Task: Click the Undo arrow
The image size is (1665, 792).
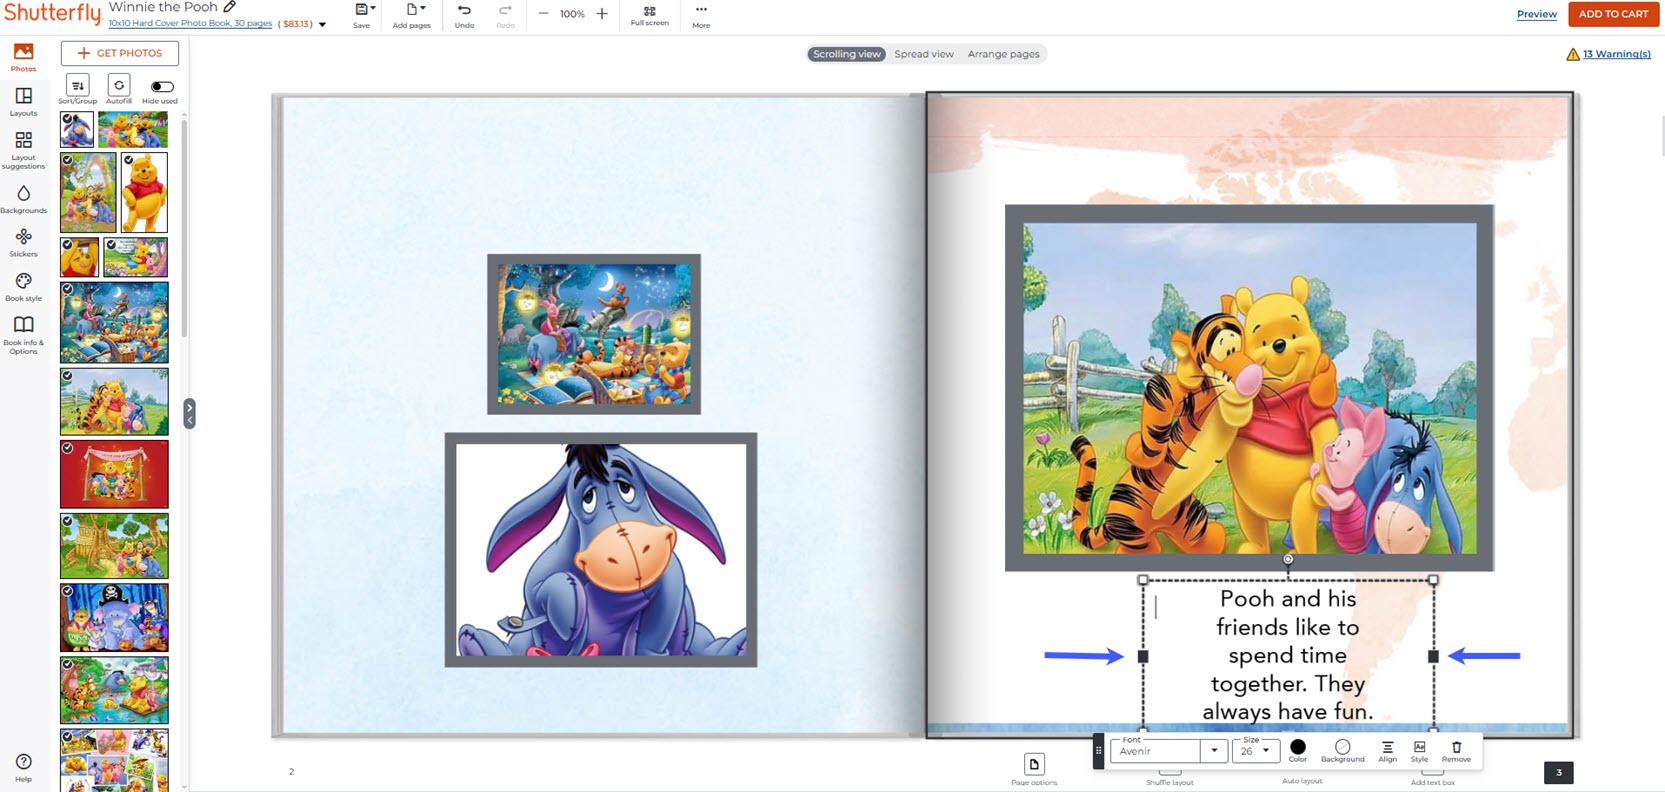Action: (x=464, y=15)
